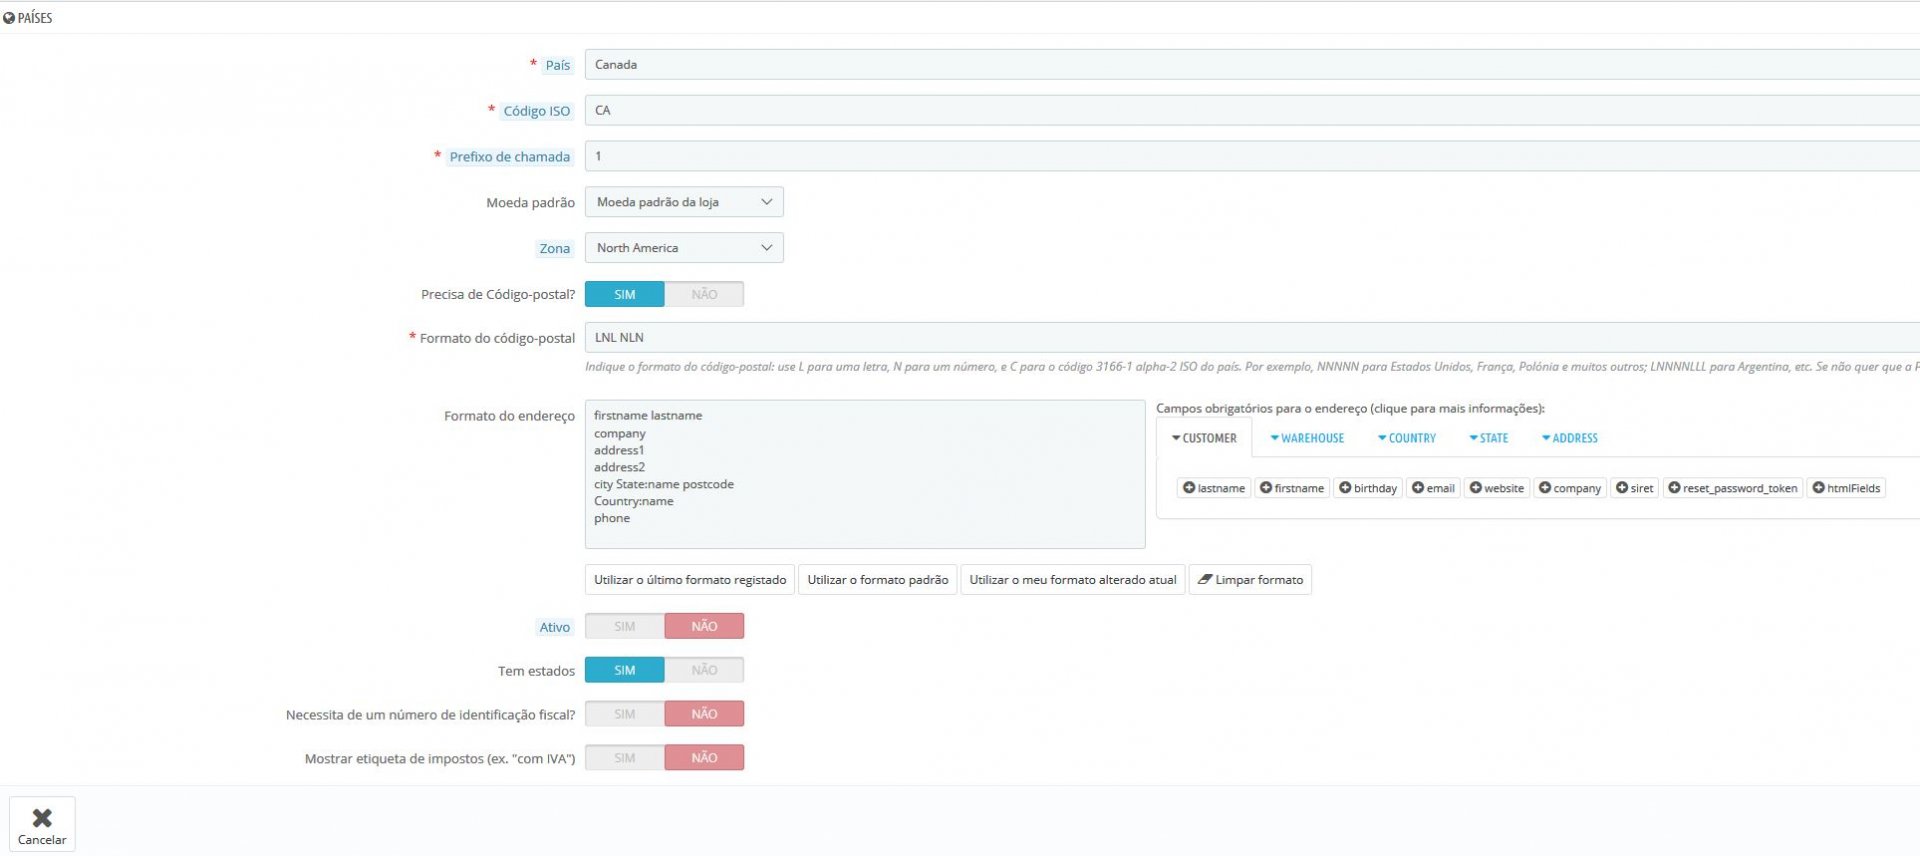The image size is (1920, 856).
Task: Click the Ativo field label
Action: coord(555,627)
